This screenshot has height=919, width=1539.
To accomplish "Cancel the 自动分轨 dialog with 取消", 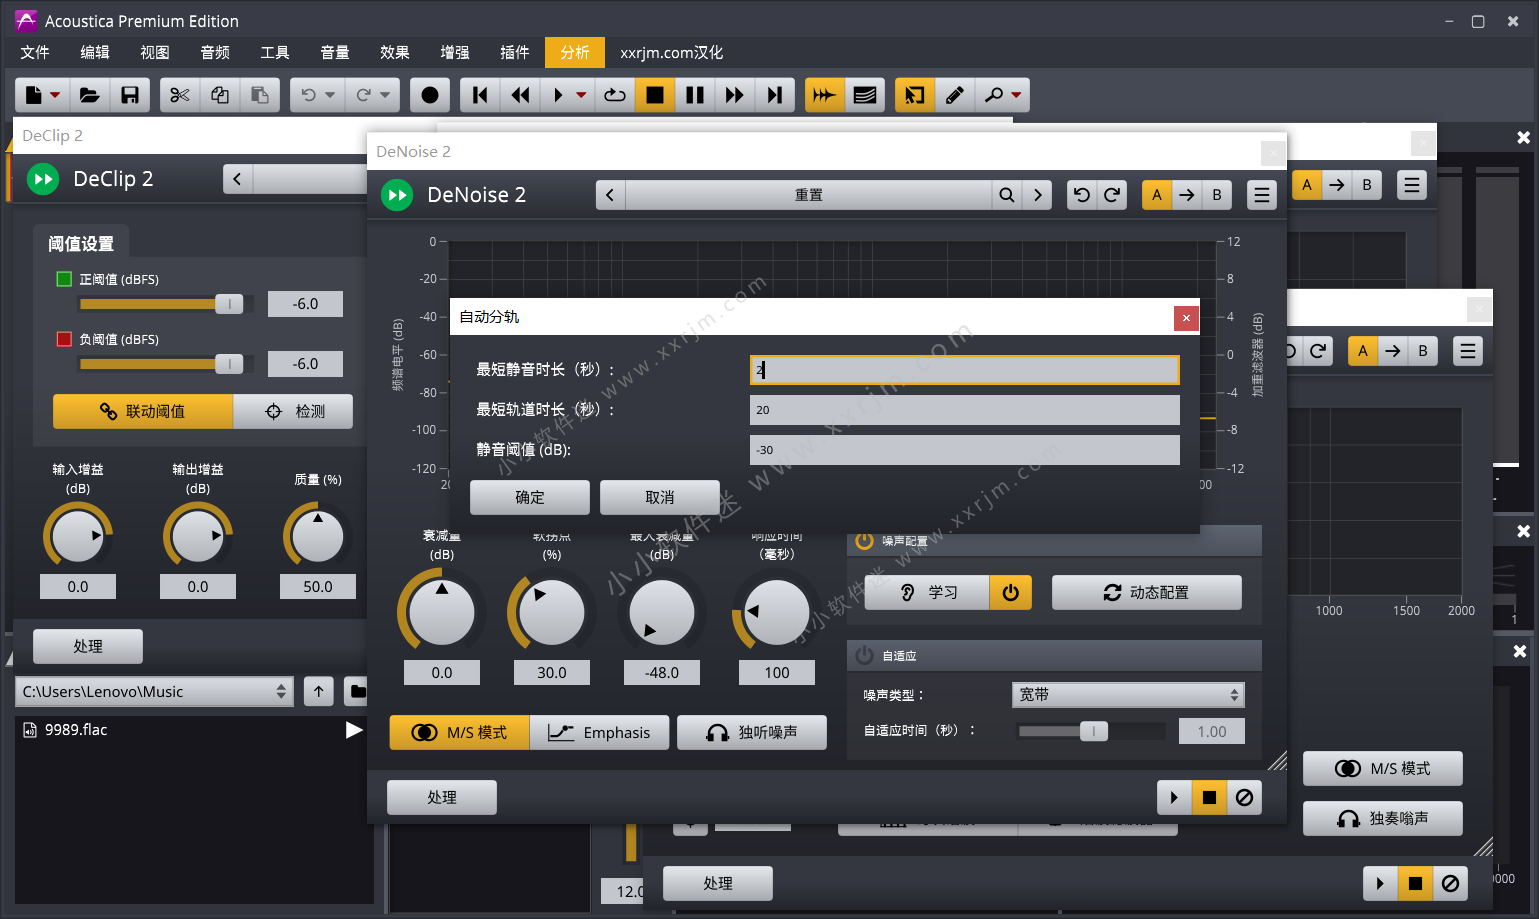I will (x=660, y=497).
